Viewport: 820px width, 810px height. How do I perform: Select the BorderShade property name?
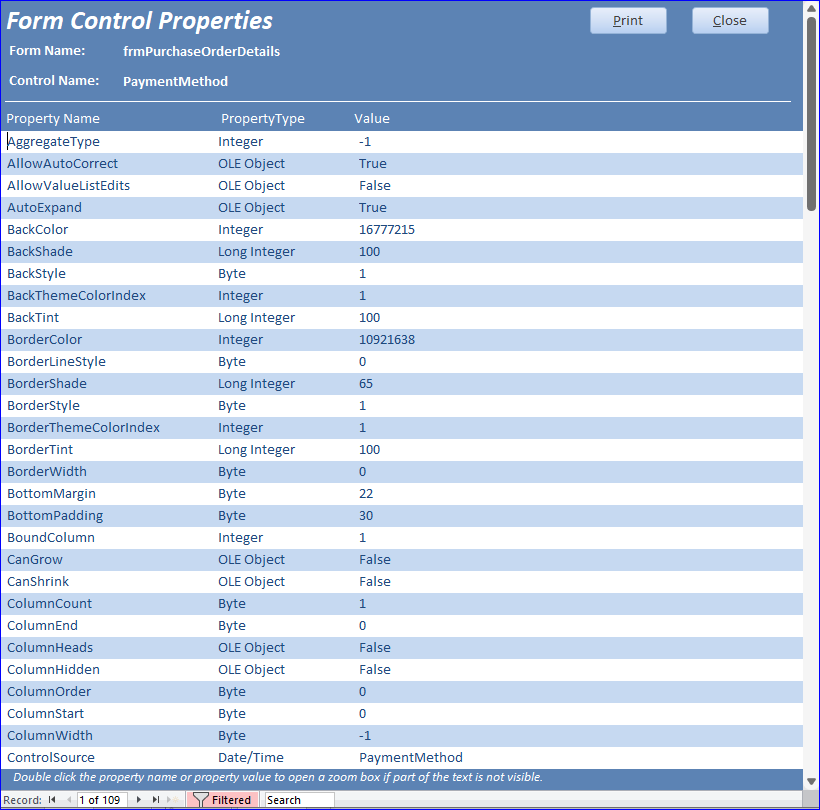pyautogui.click(x=47, y=383)
